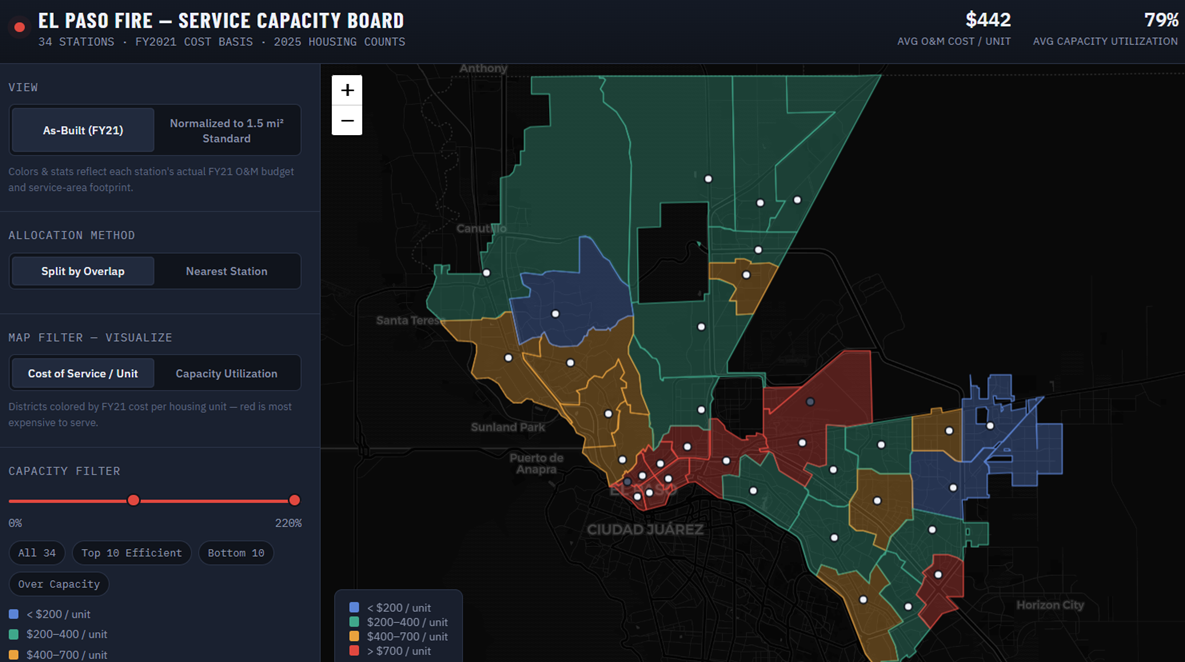Viewport: 1185px width, 662px height.
Task: Apply the Top 10 Efficient filter
Action: [131, 552]
